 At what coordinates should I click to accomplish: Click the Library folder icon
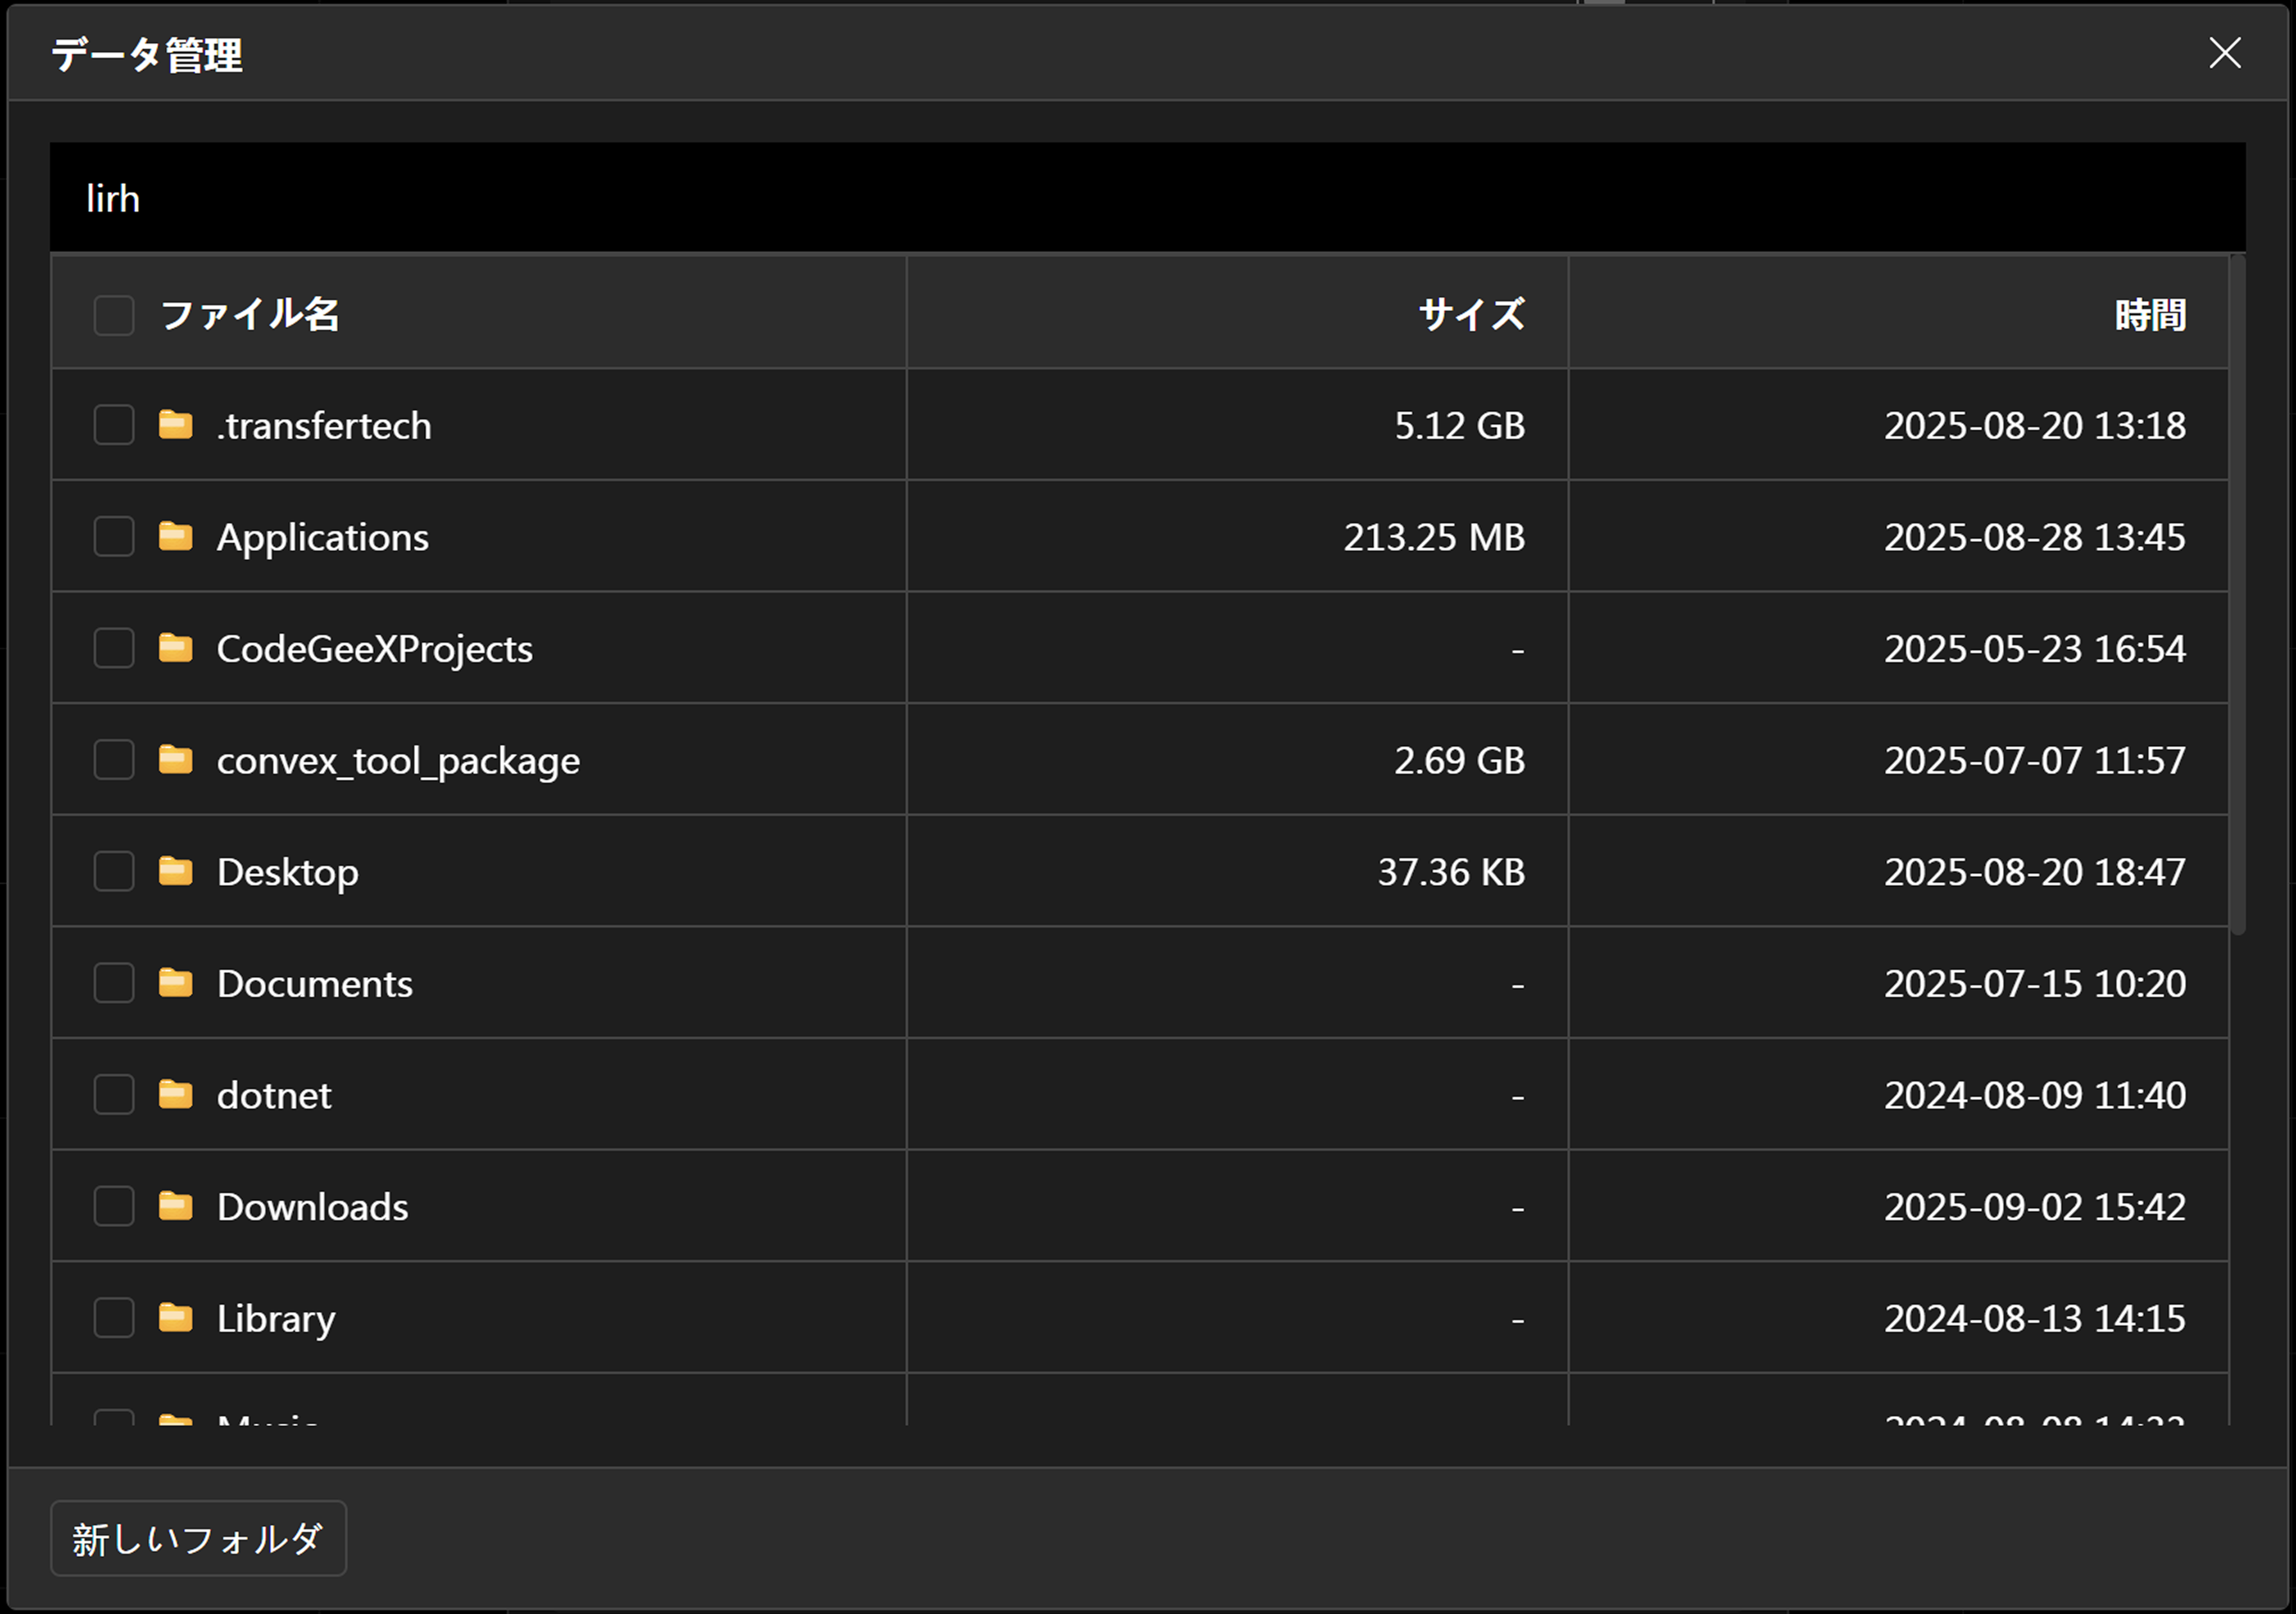tap(175, 1318)
